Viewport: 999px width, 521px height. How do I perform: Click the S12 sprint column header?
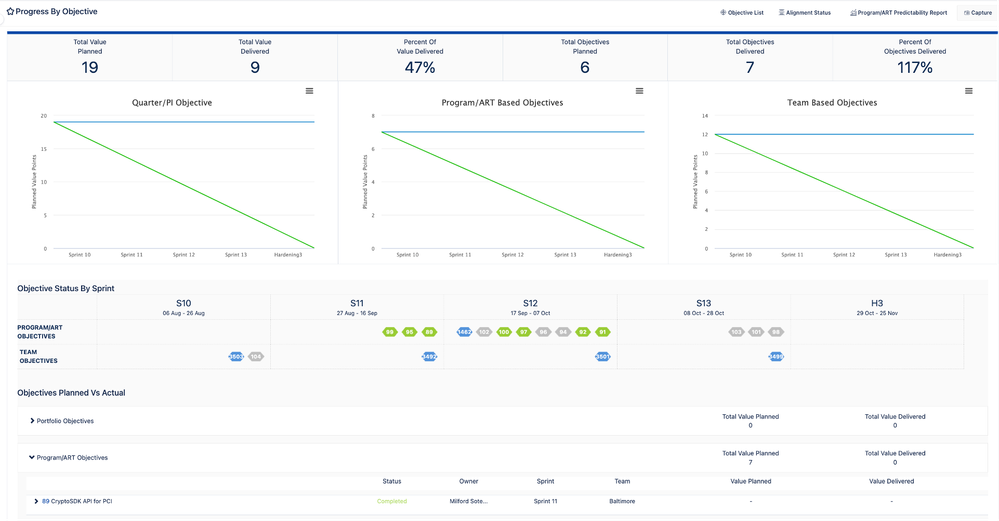(x=530, y=307)
